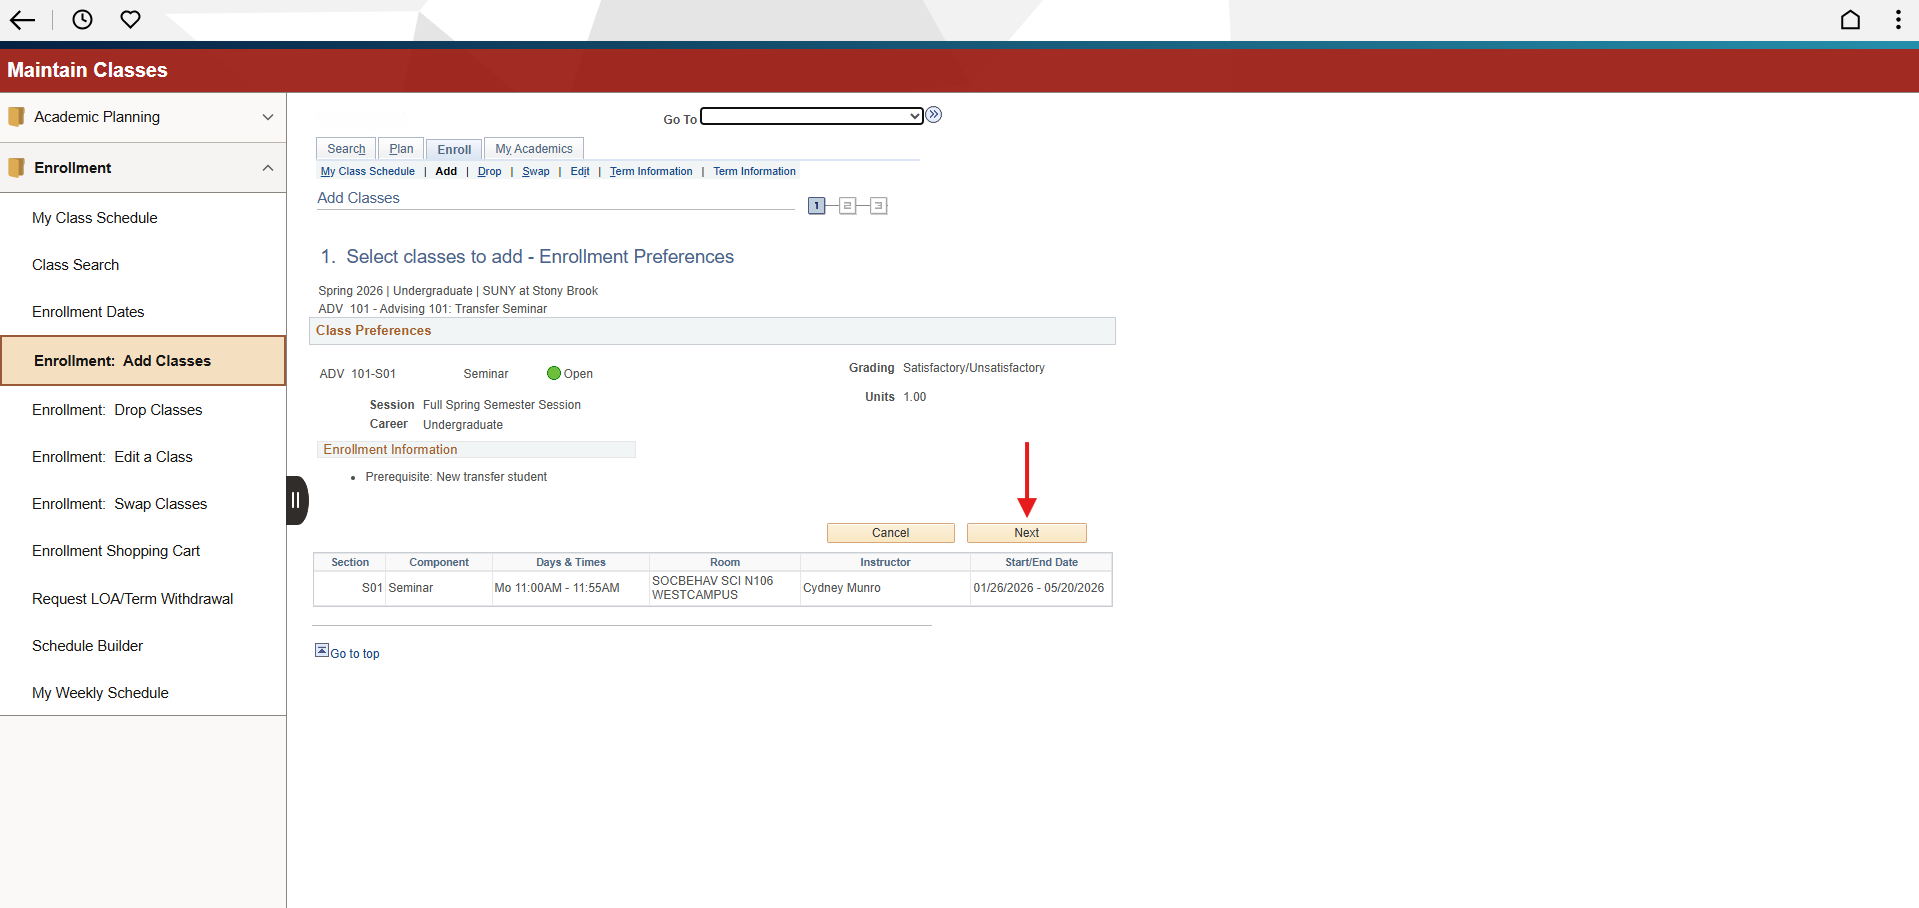Open the Drop subtab
The height and width of the screenshot is (908, 1919).
tap(490, 172)
